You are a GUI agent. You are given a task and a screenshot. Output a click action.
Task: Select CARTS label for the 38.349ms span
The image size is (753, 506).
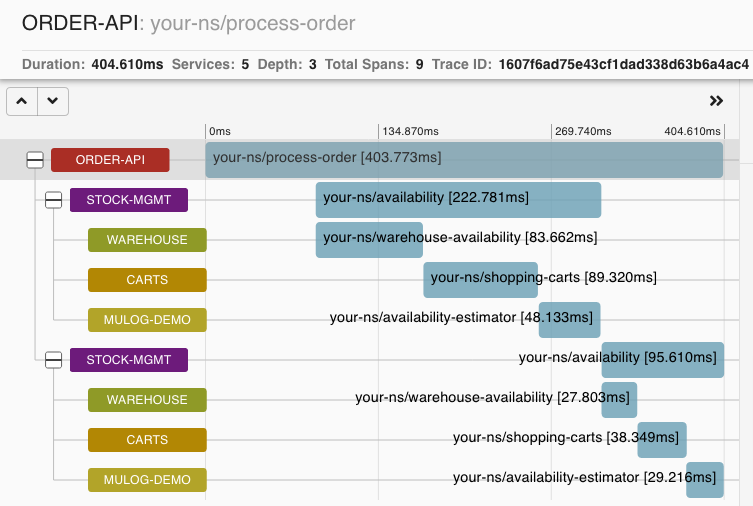click(x=147, y=440)
